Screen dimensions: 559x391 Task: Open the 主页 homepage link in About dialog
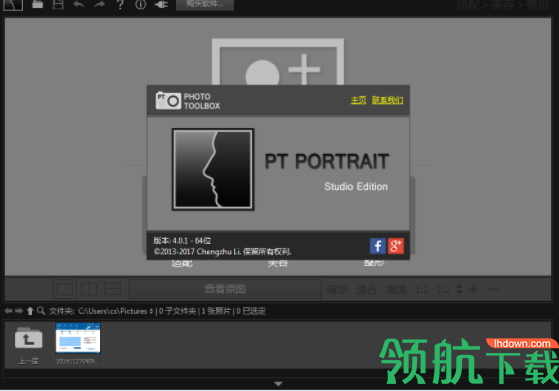point(358,100)
